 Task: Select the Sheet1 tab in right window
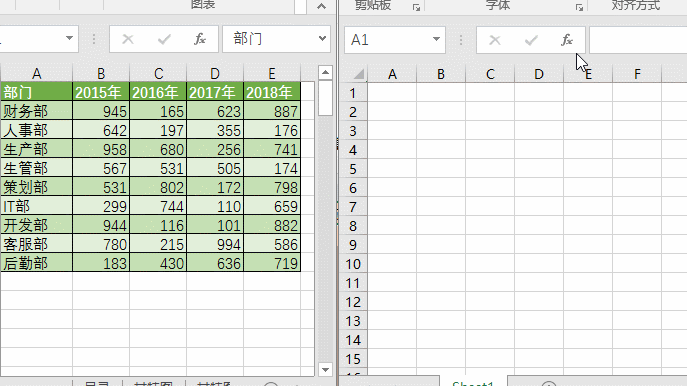[473, 382]
